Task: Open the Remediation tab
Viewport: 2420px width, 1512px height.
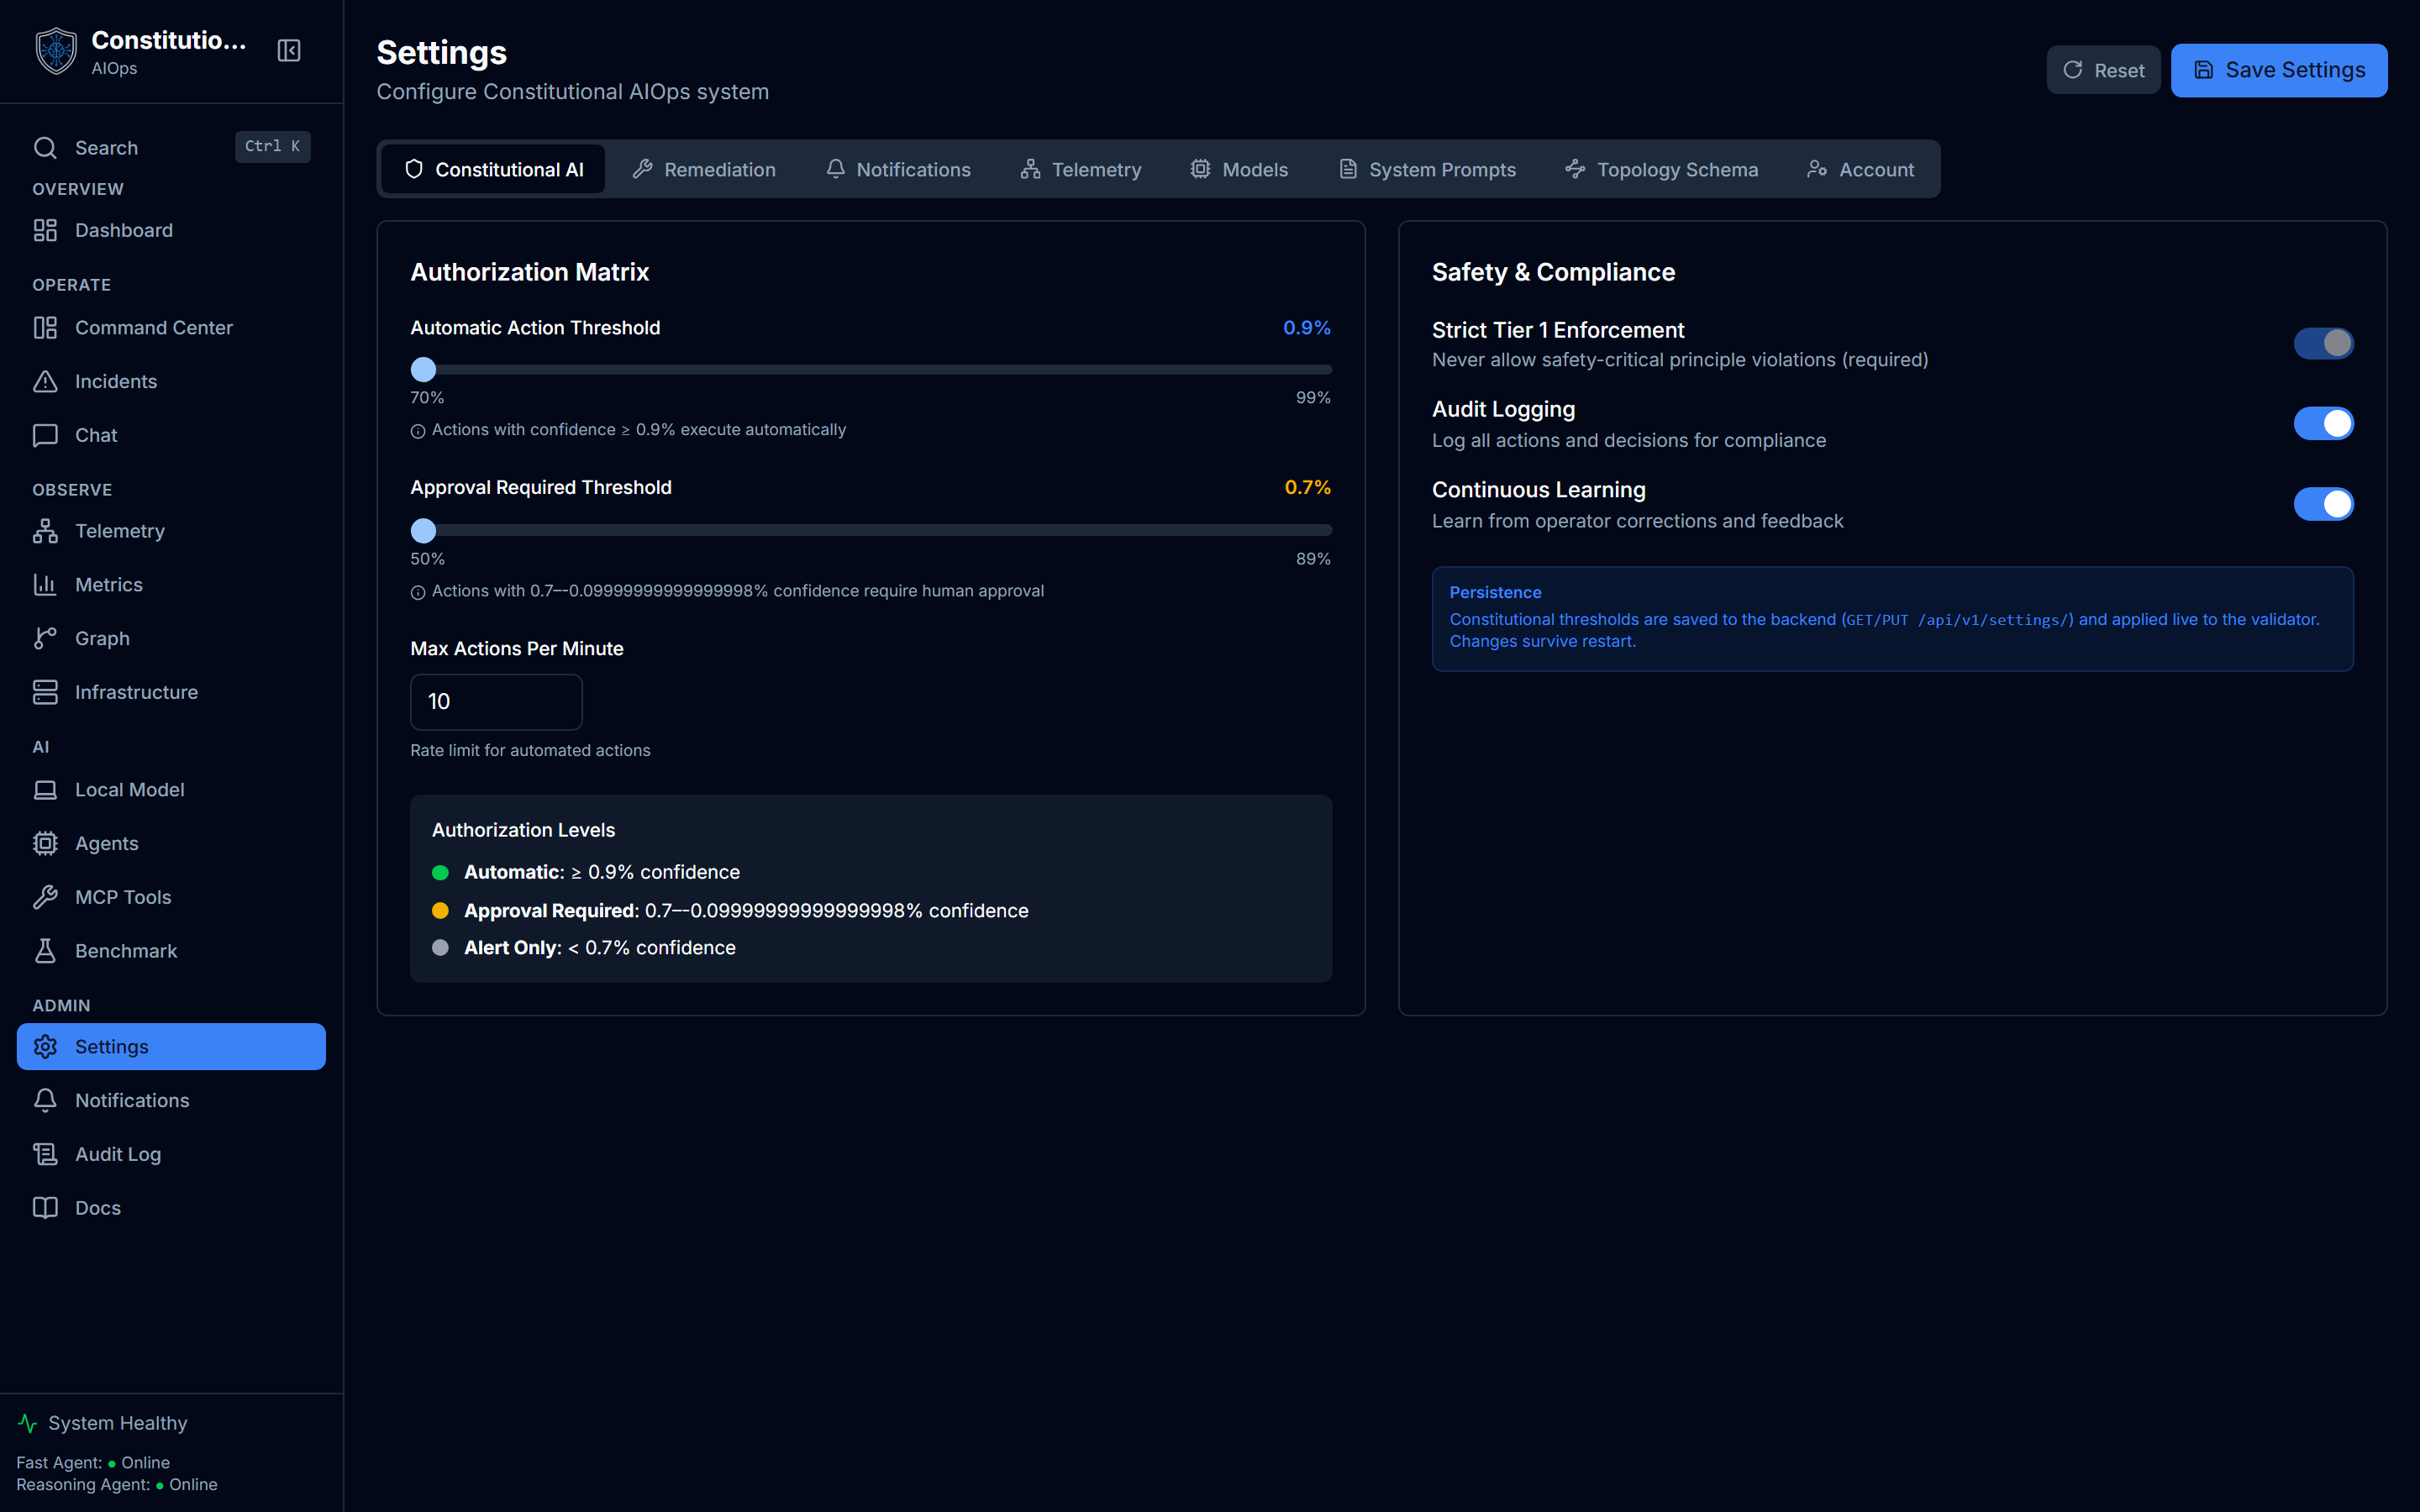Action: click(704, 169)
